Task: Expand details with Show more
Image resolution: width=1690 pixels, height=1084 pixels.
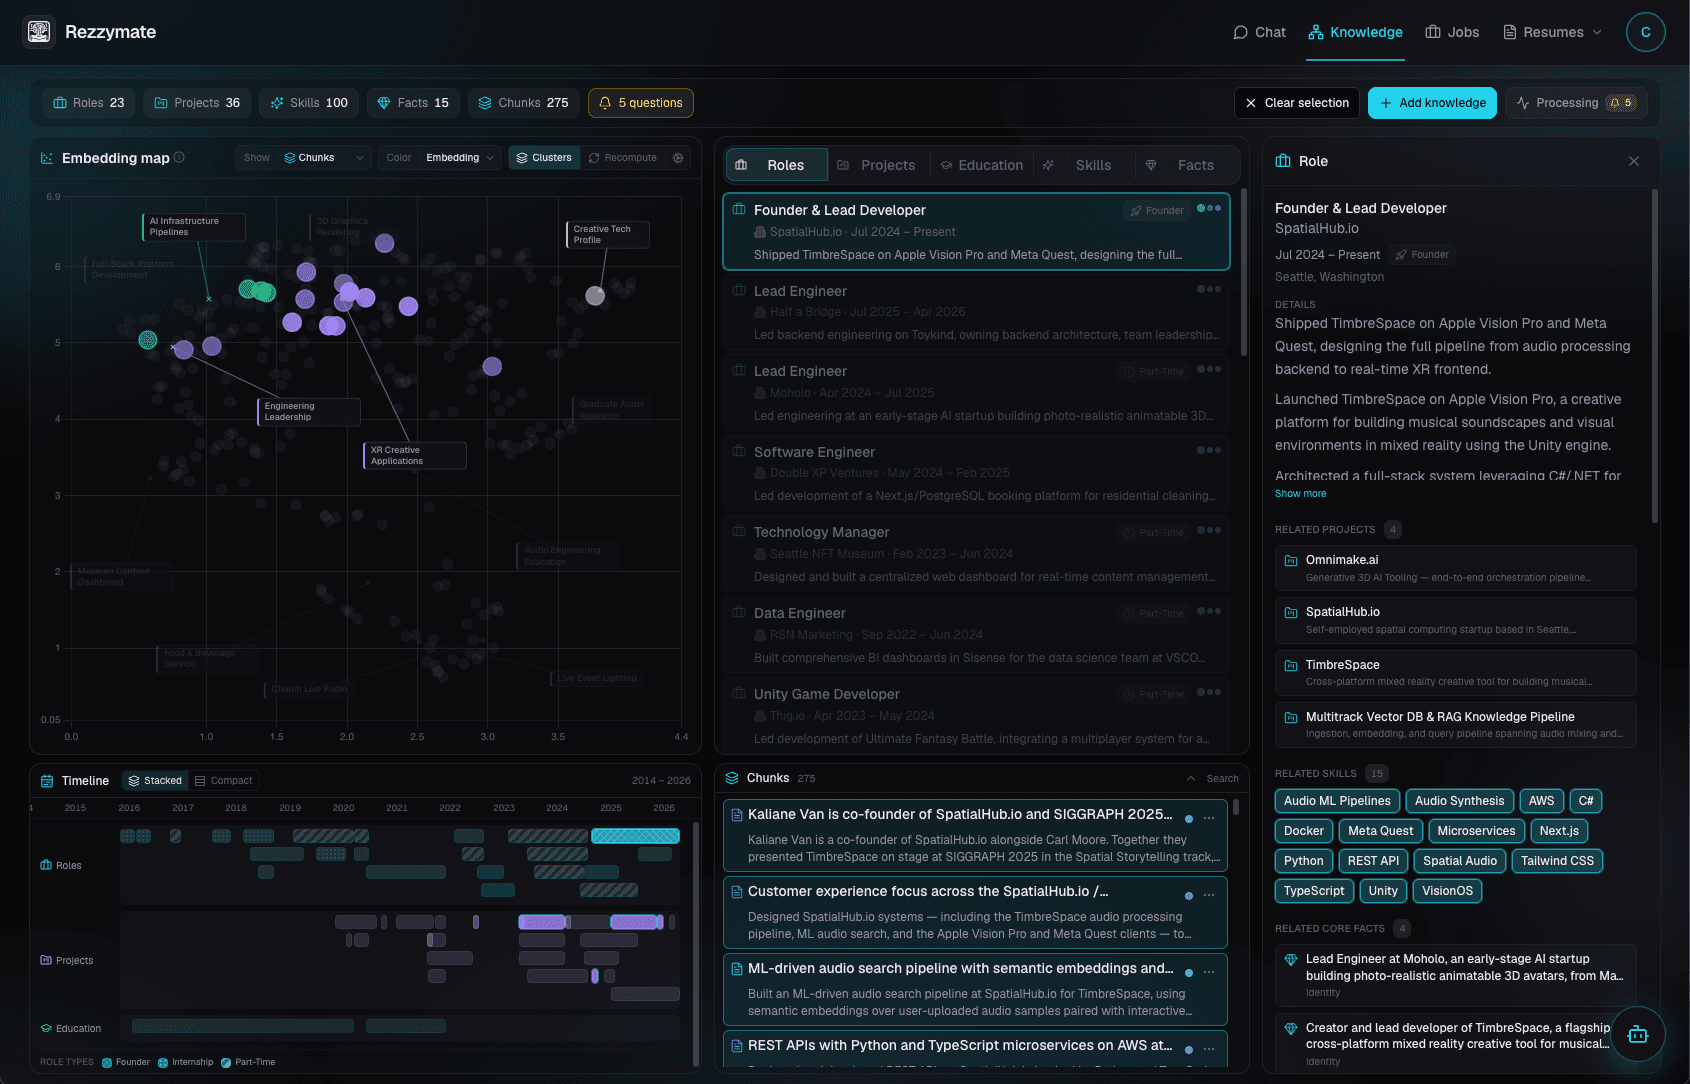Action: click(x=1300, y=494)
